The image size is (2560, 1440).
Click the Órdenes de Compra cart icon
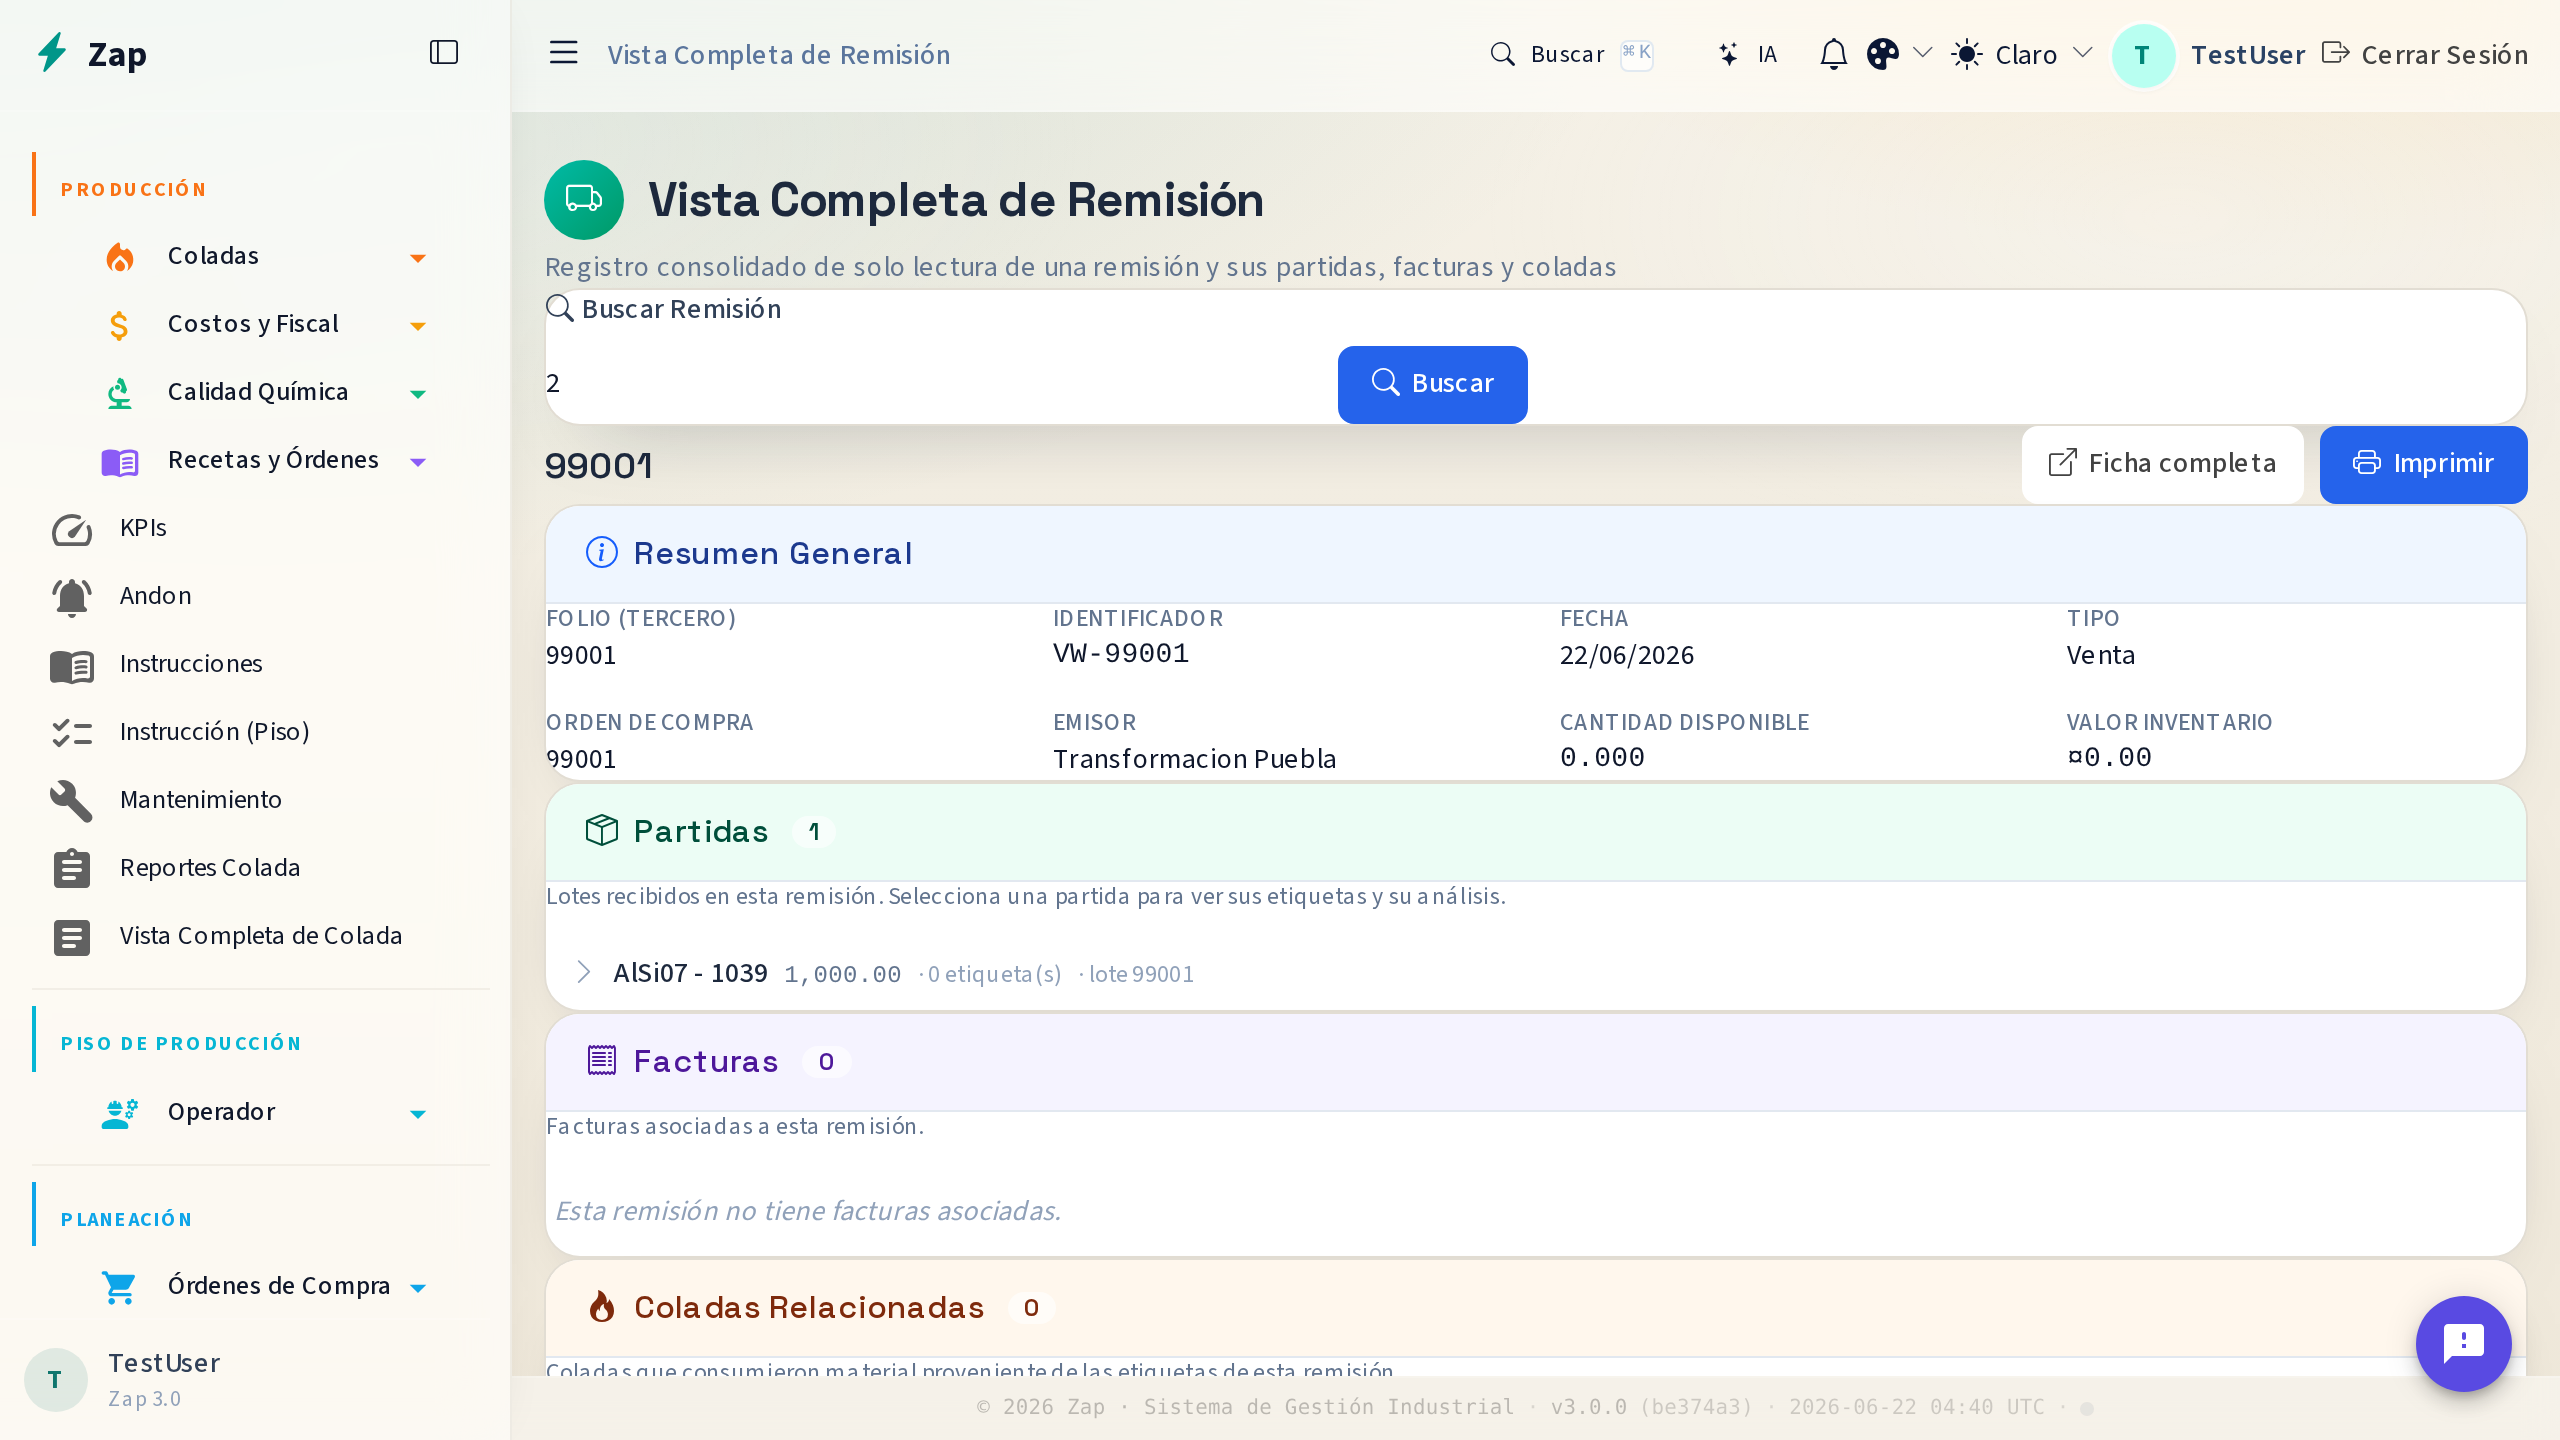tap(120, 1287)
